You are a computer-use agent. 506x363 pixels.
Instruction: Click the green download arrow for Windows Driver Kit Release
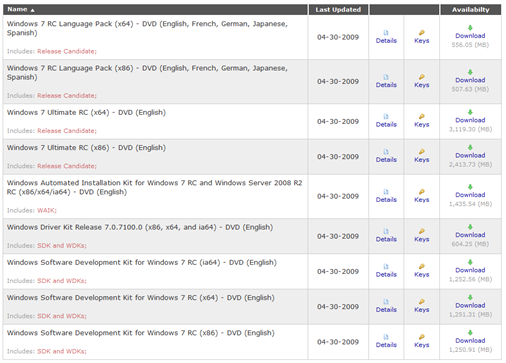pos(470,227)
